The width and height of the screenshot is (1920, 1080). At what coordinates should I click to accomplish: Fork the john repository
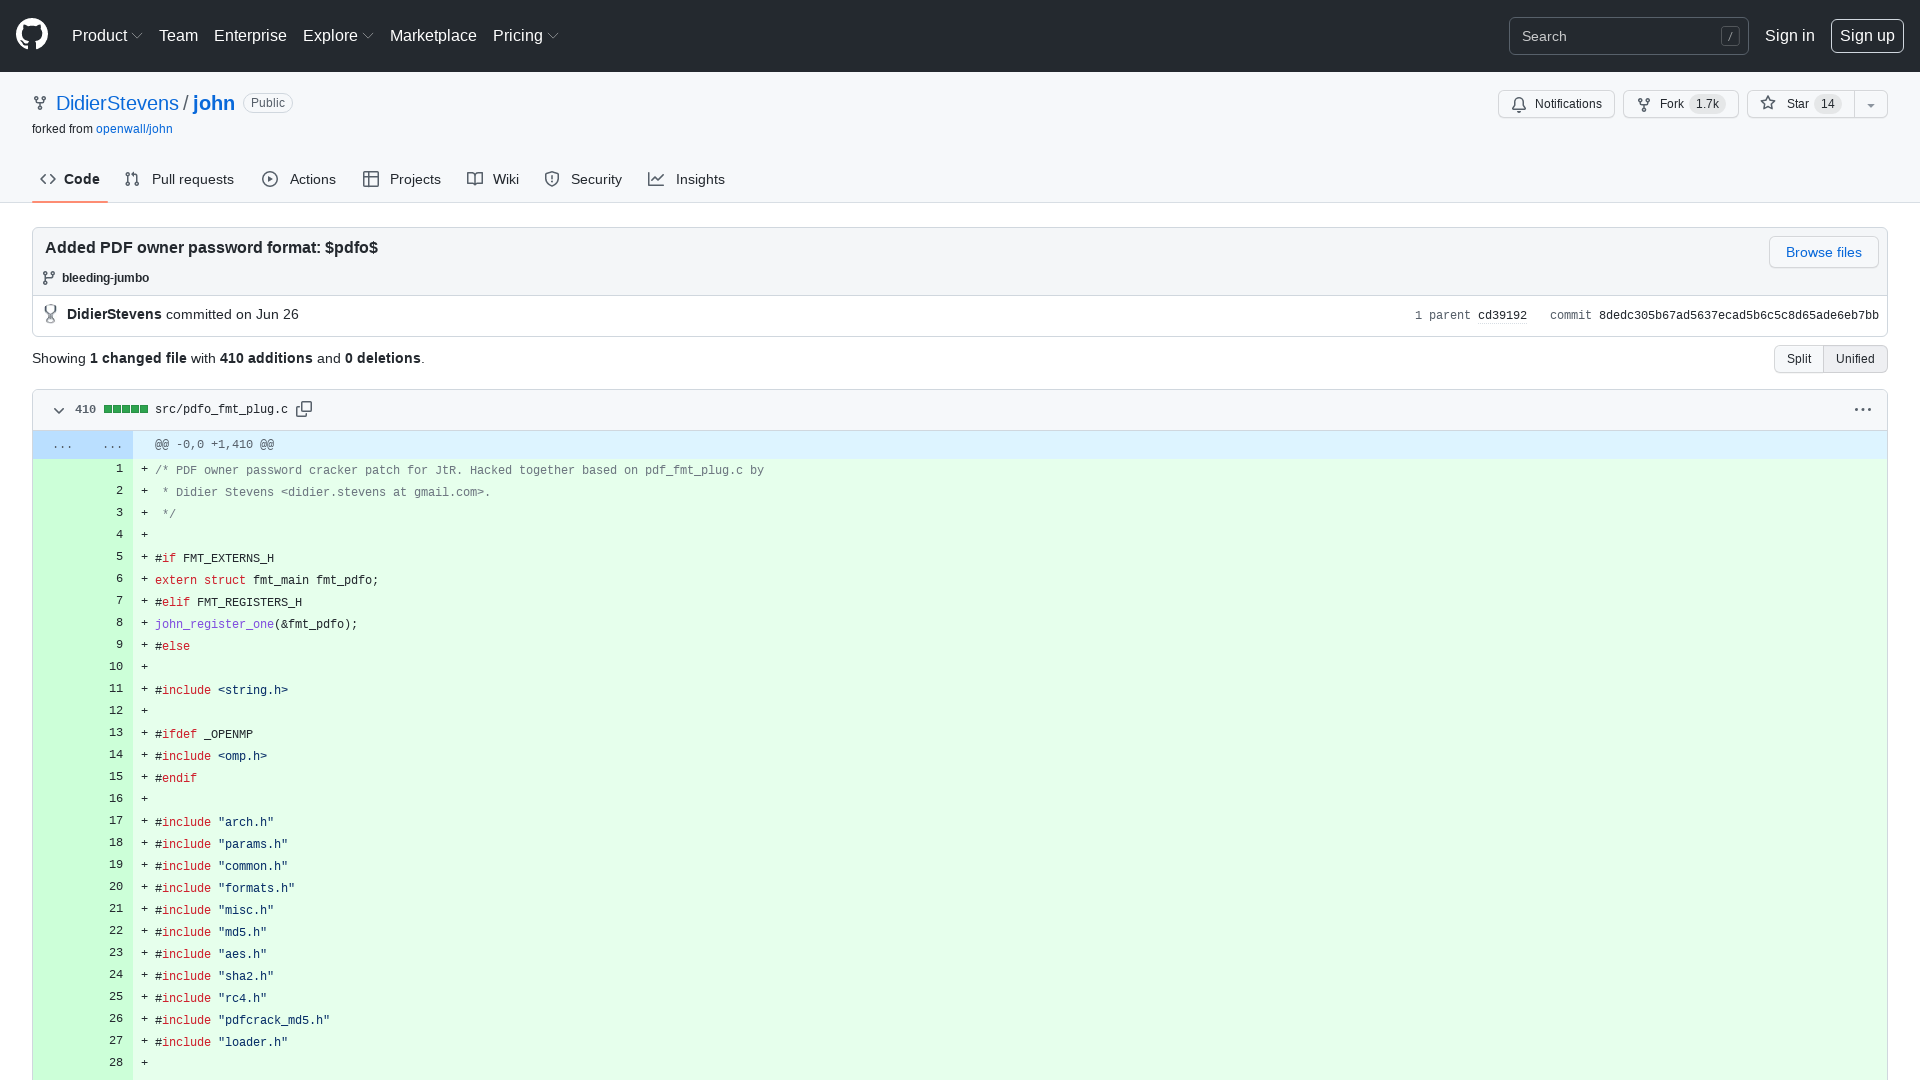point(1680,104)
